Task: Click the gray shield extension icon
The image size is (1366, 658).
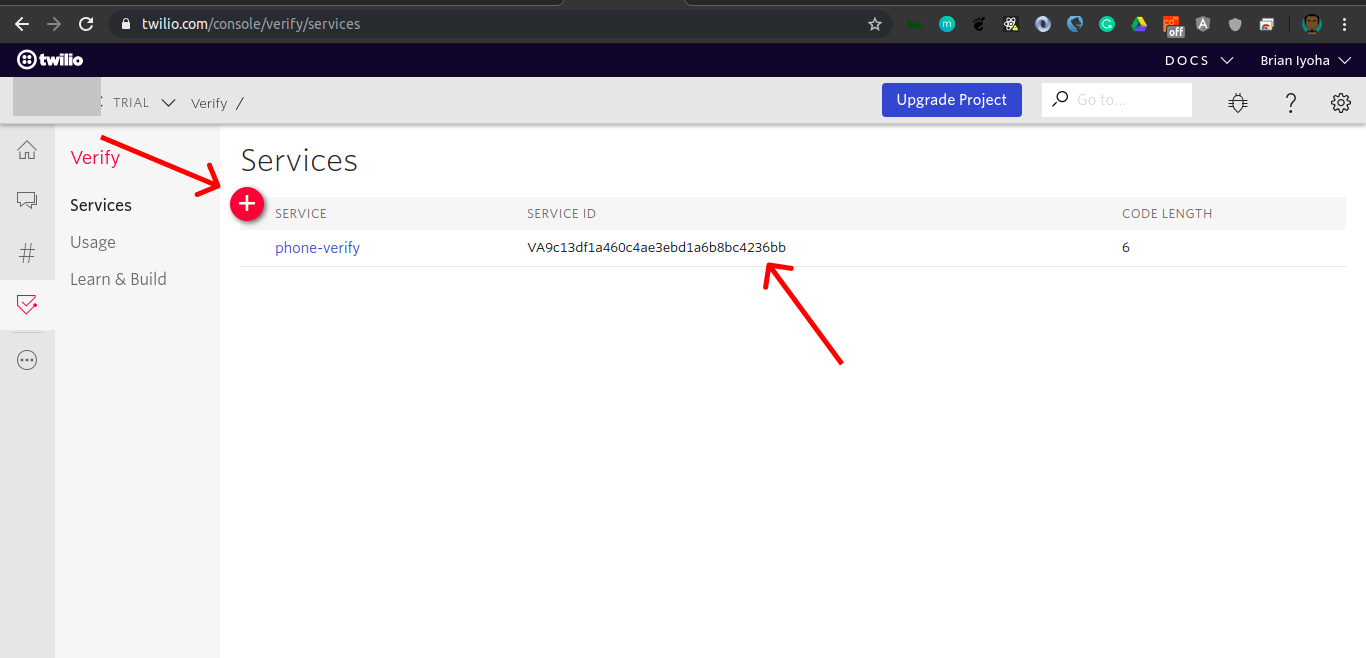Action: click(1235, 24)
